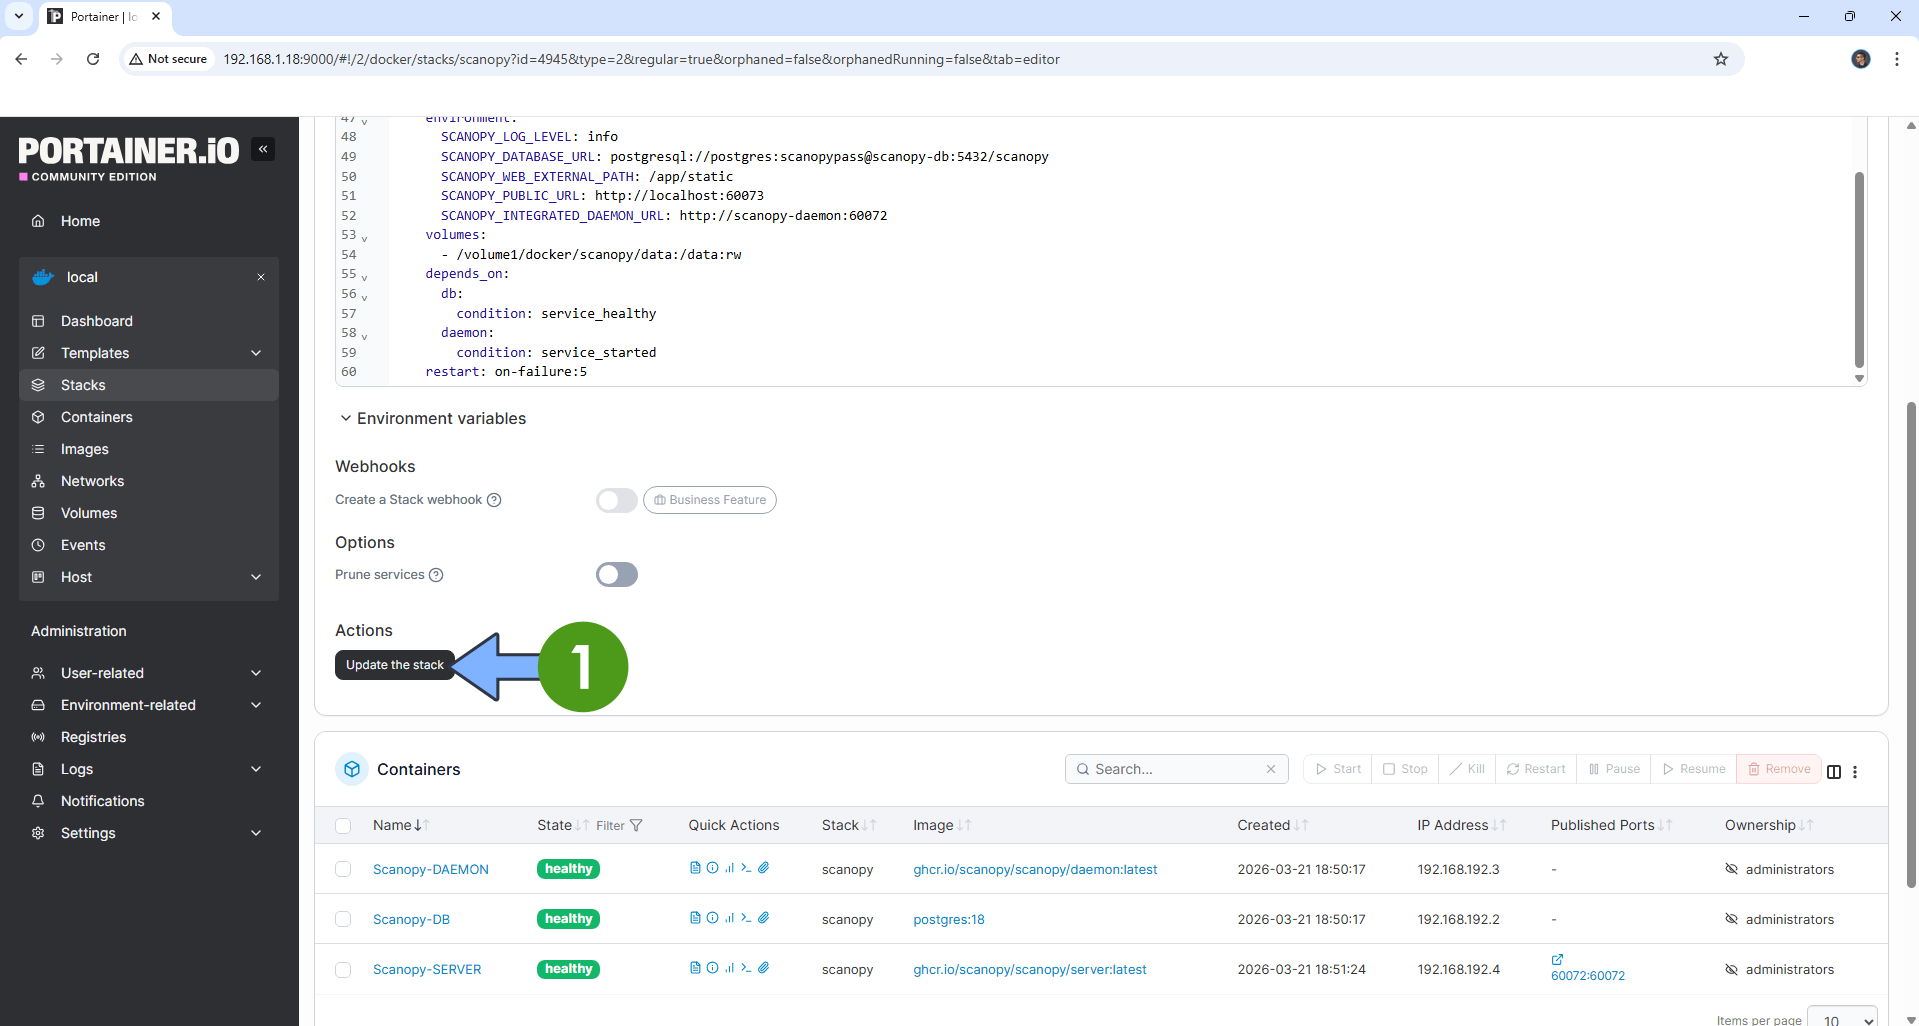Click the Update the stack button
Image resolution: width=1919 pixels, height=1026 pixels.
pyautogui.click(x=394, y=665)
